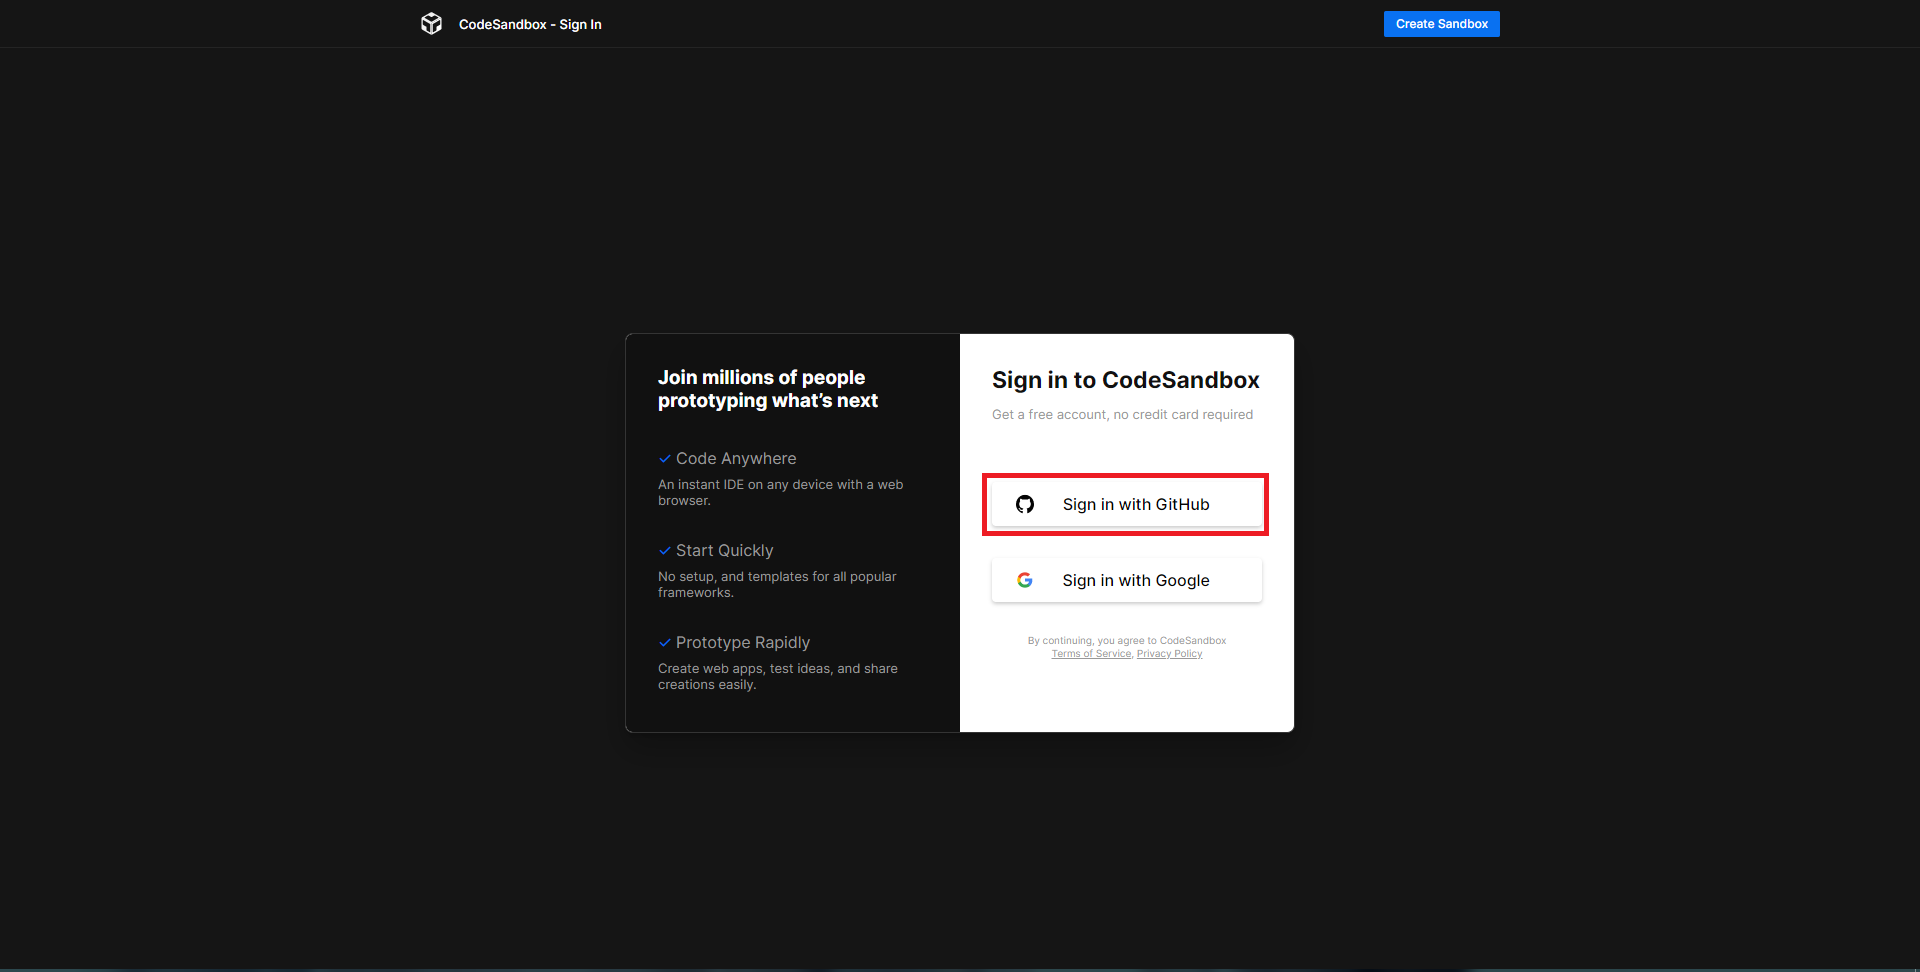The height and width of the screenshot is (972, 1920).
Task: Click the 'CodeSandbox - Sign In' header title
Action: click(530, 24)
